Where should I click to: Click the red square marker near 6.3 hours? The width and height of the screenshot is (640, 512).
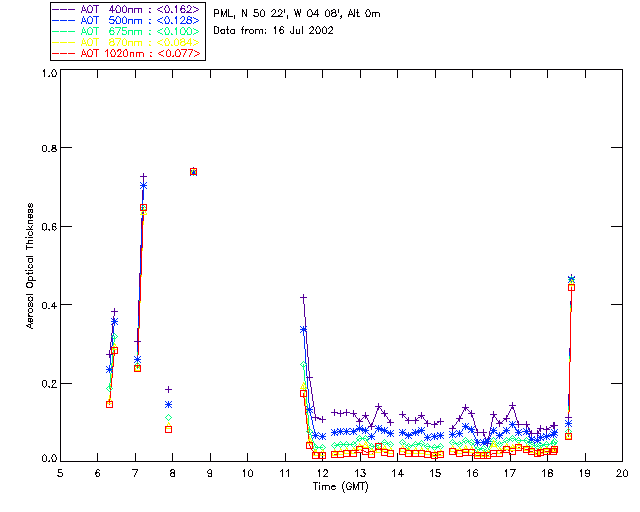[109, 404]
